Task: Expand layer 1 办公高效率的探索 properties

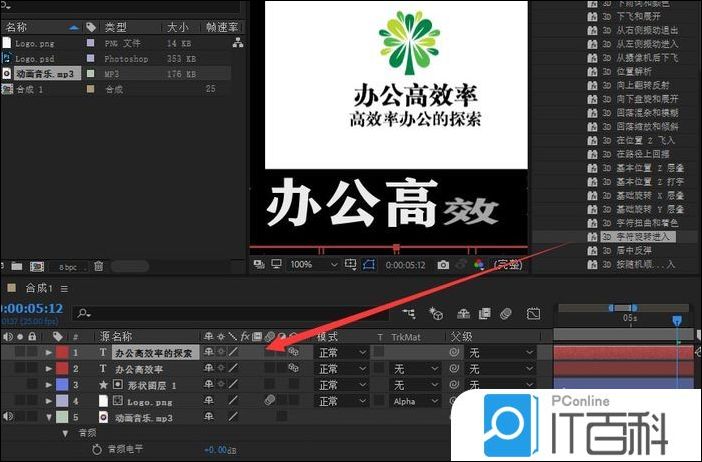Action: (x=49, y=352)
